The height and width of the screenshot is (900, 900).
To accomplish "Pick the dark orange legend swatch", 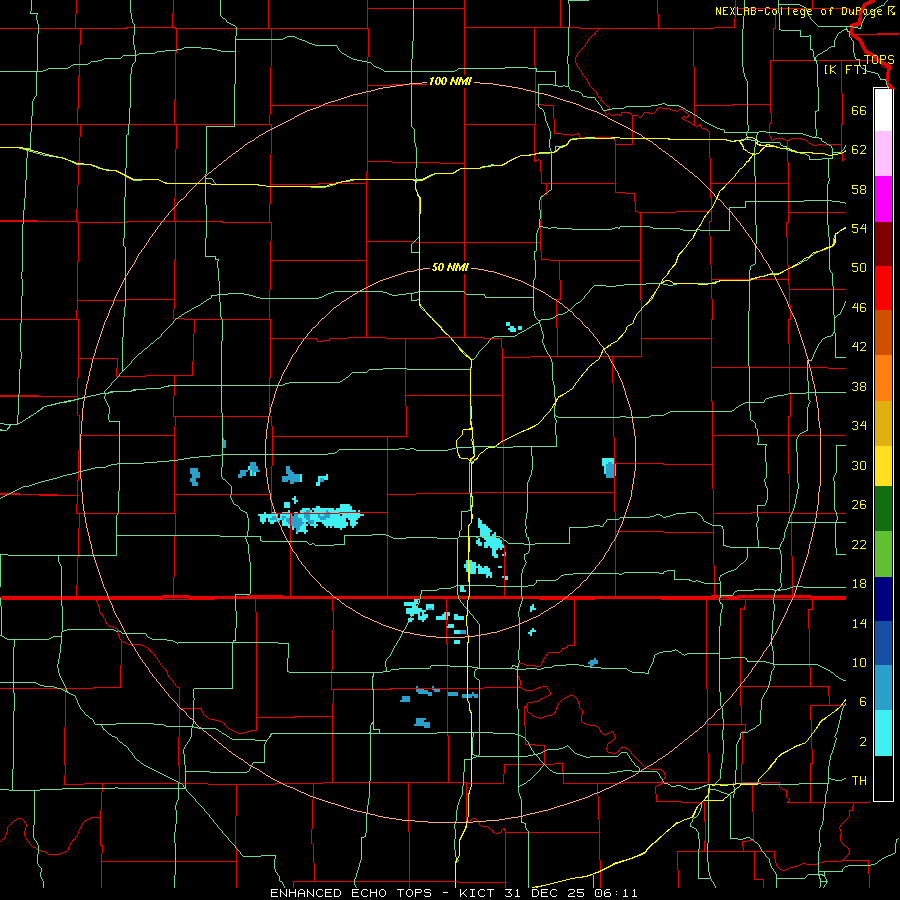I will coord(883,333).
